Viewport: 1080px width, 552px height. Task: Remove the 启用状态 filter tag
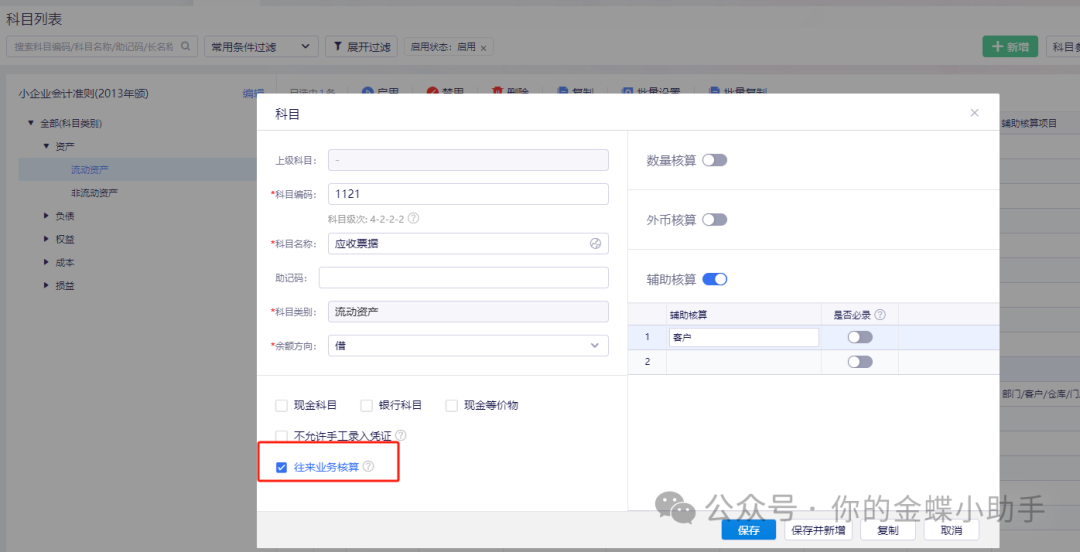(x=484, y=48)
